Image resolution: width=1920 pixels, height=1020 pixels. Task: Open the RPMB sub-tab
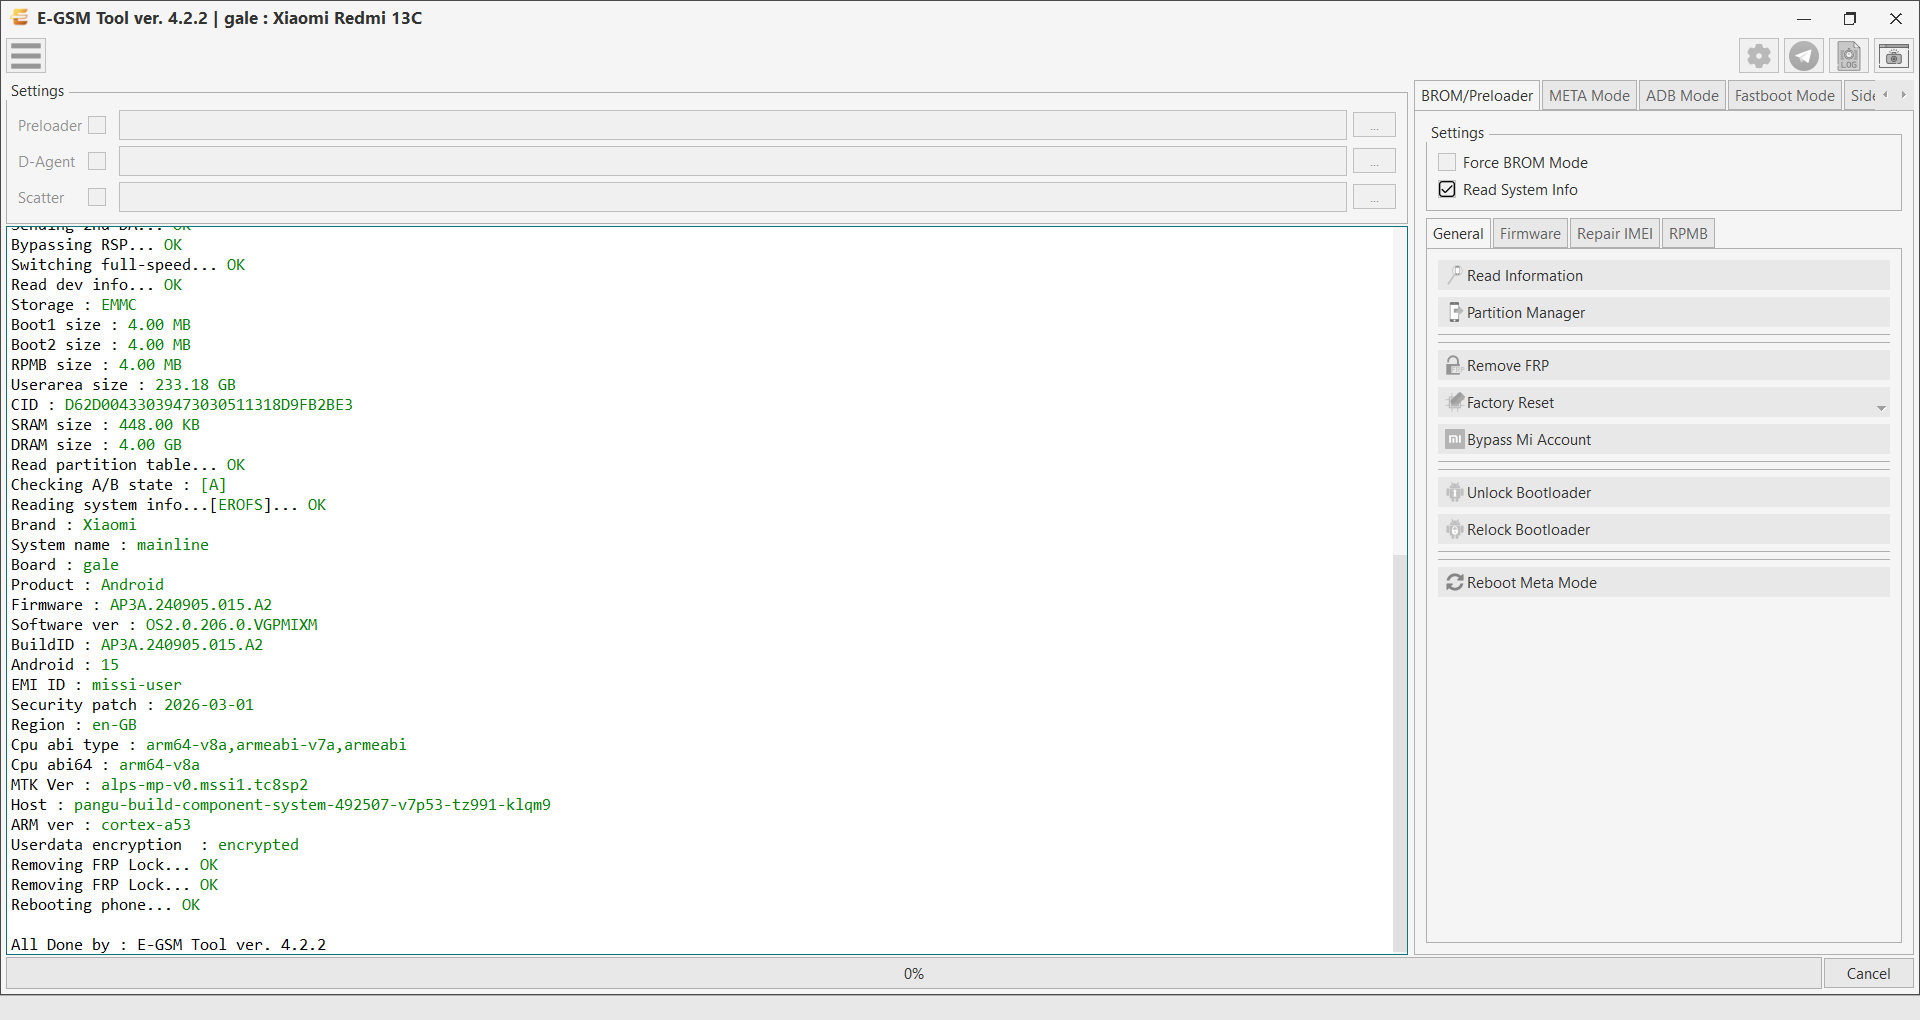pos(1688,233)
